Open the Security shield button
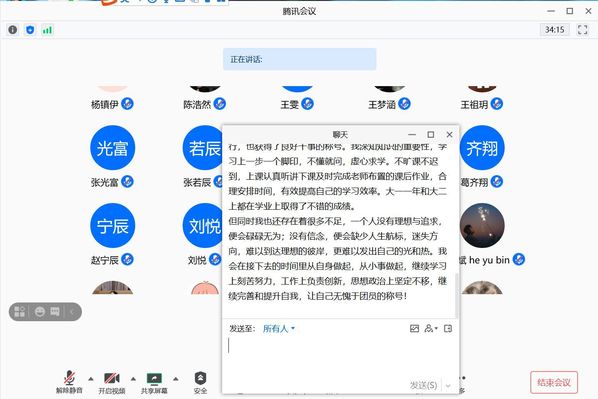The width and height of the screenshot is (598, 399). click(x=201, y=383)
